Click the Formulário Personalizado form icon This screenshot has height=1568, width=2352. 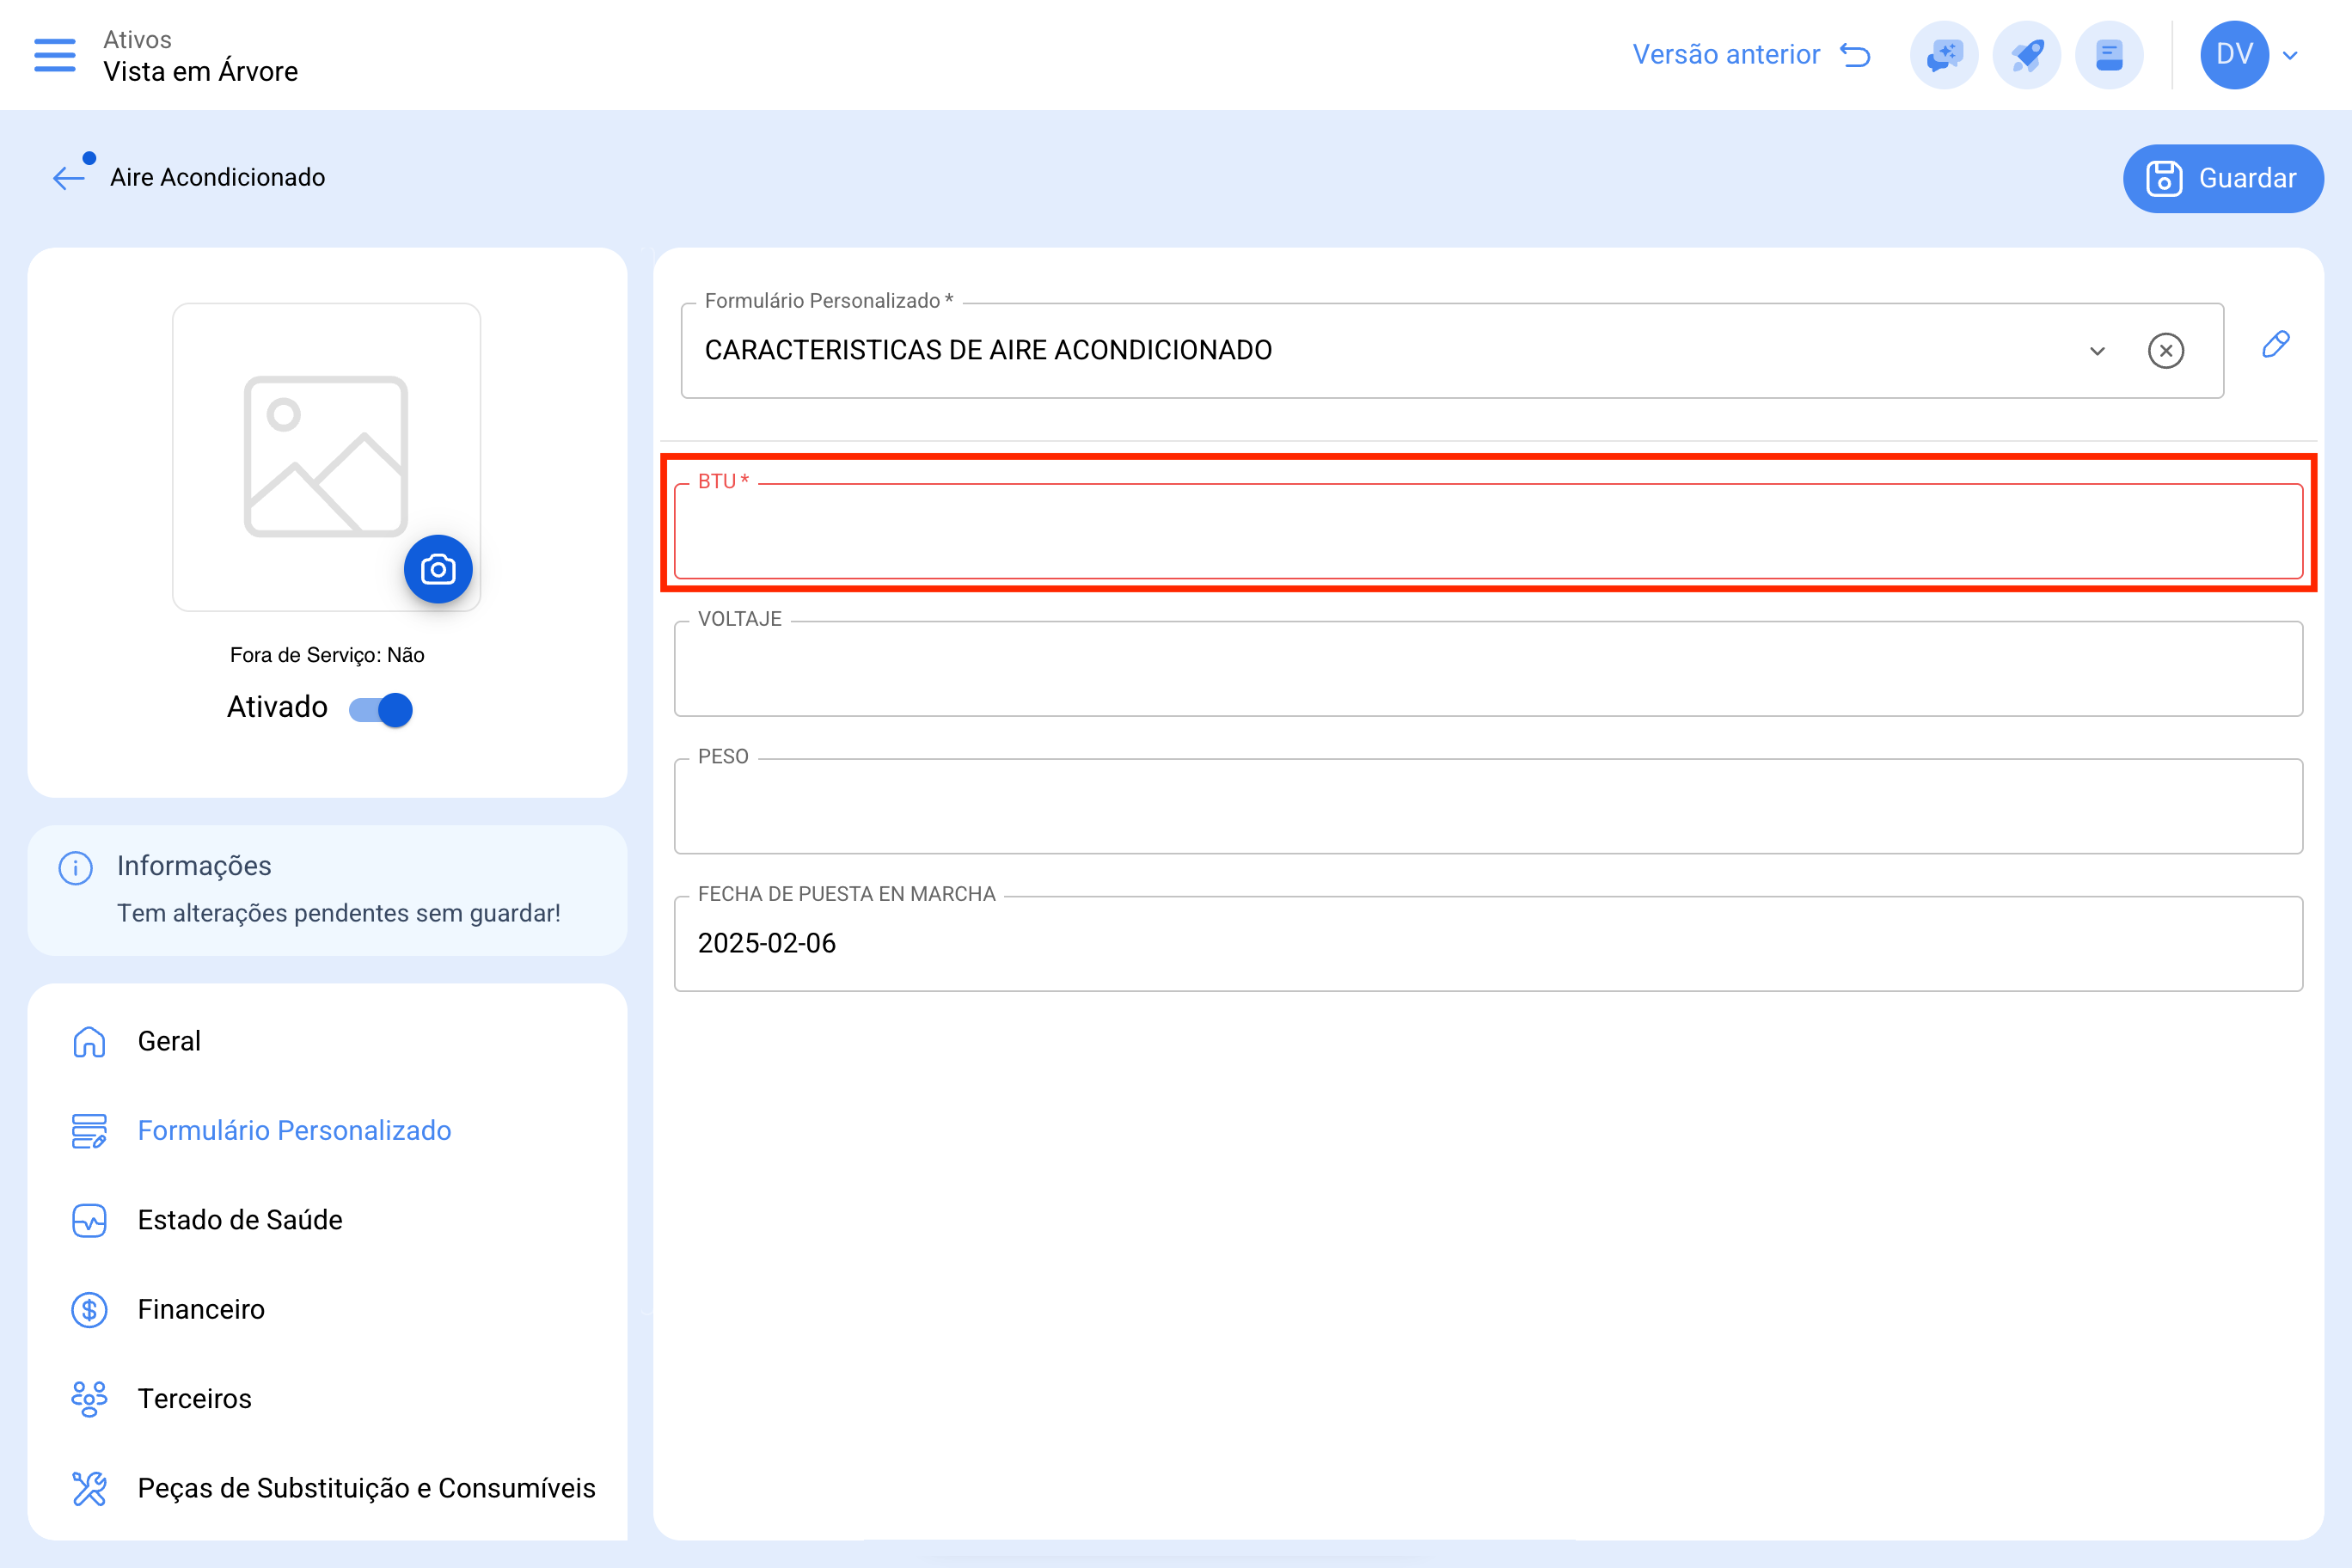click(89, 1131)
